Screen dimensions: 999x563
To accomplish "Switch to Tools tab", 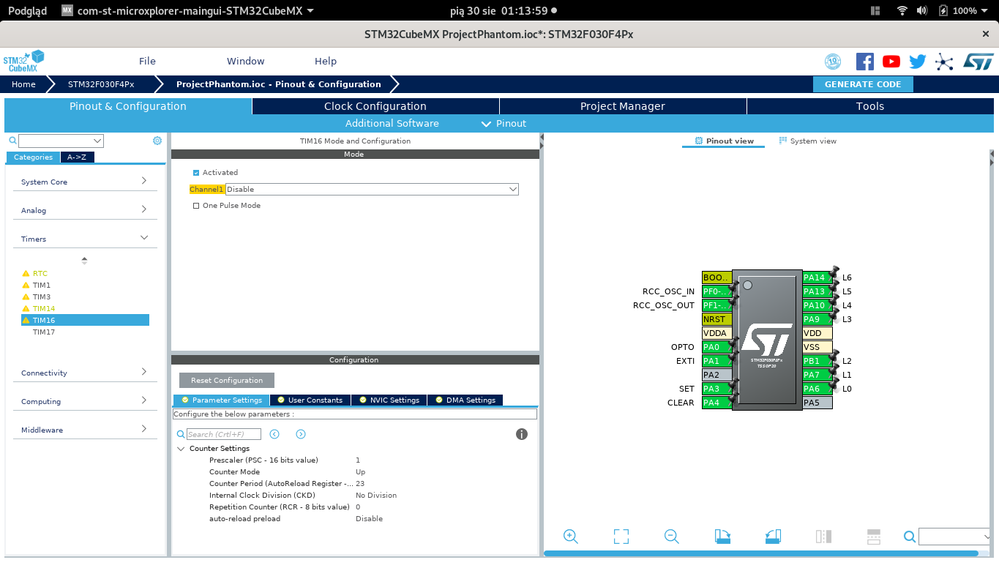I will click(x=870, y=106).
